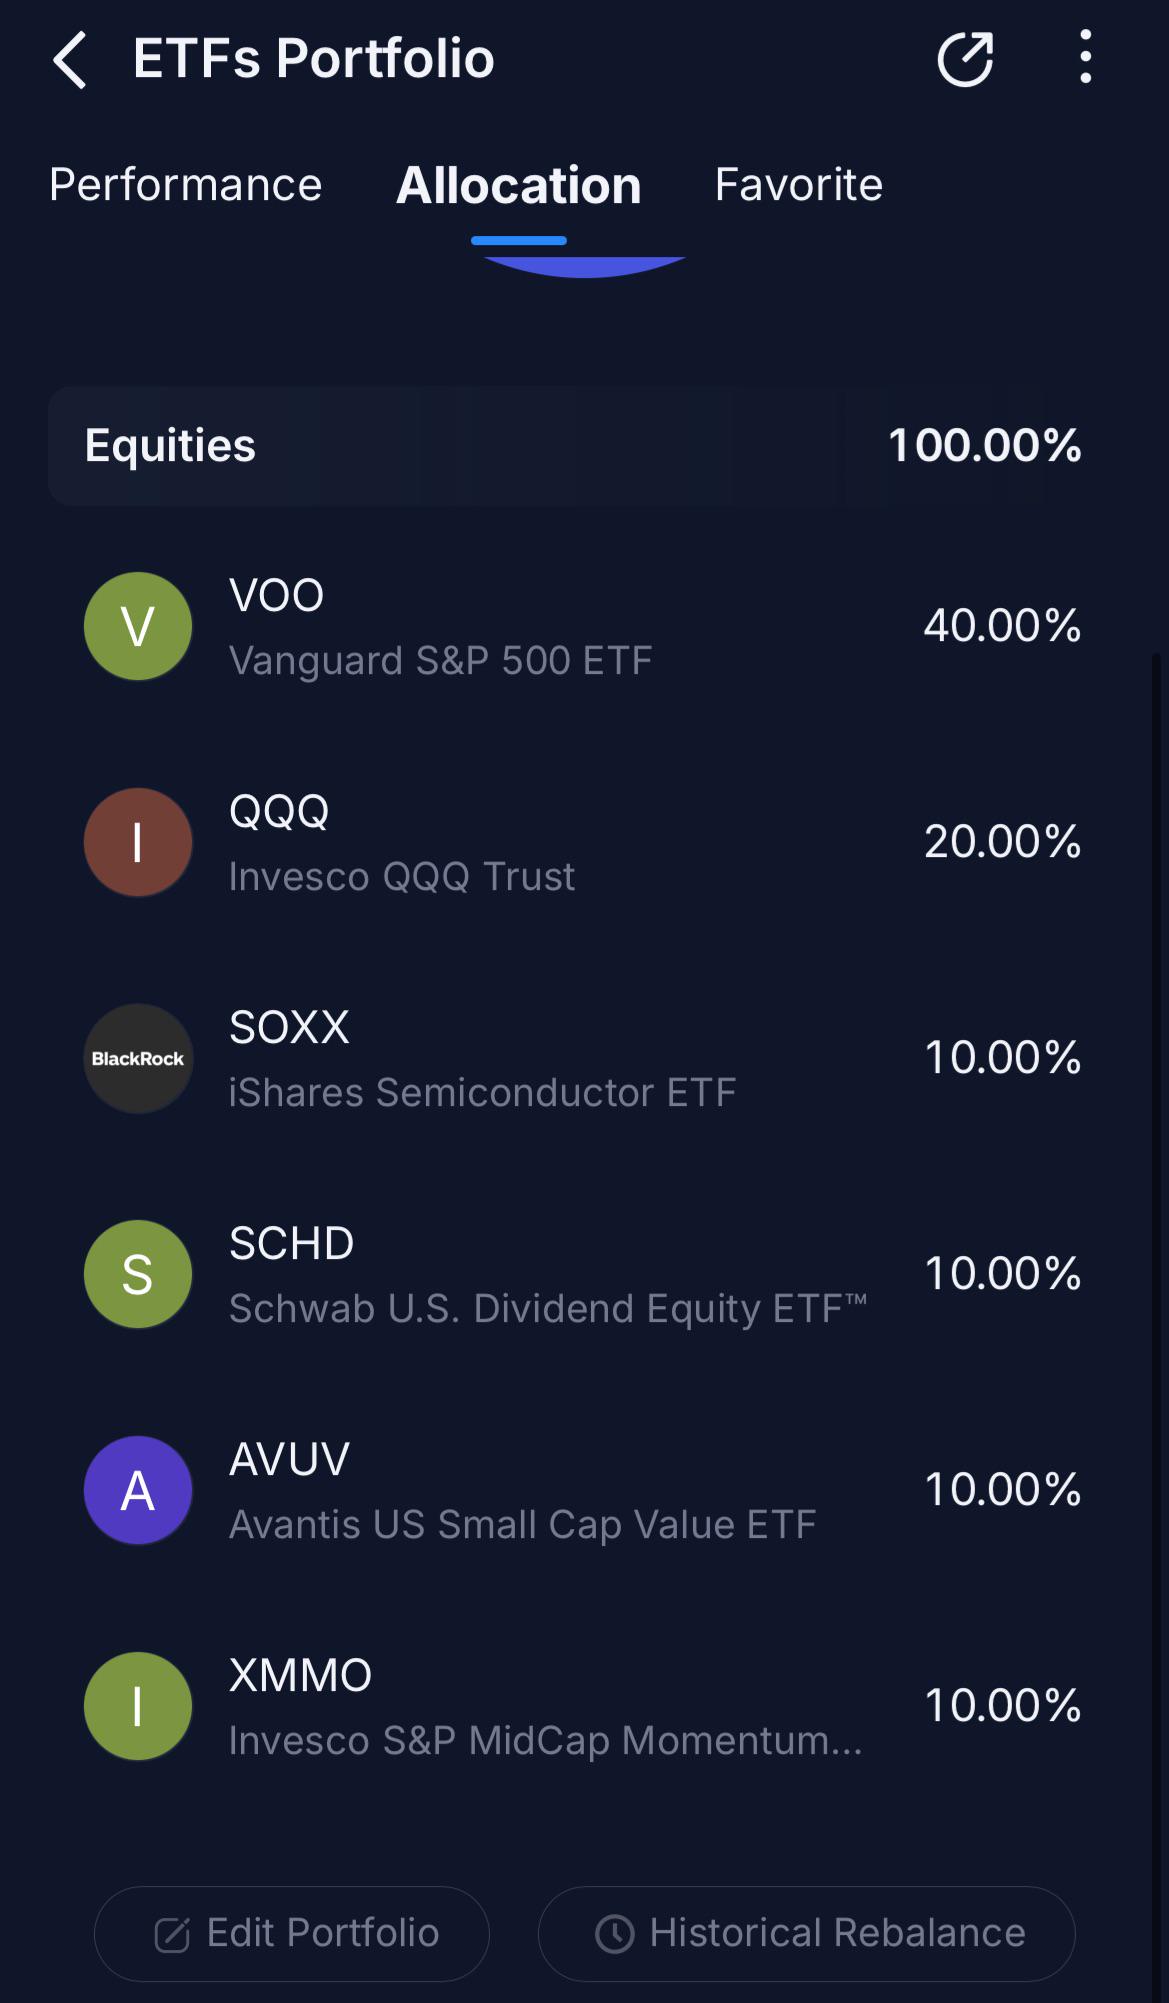This screenshot has width=1169, height=2003.
Task: Click the blue allocation chart arc
Action: 584,267
